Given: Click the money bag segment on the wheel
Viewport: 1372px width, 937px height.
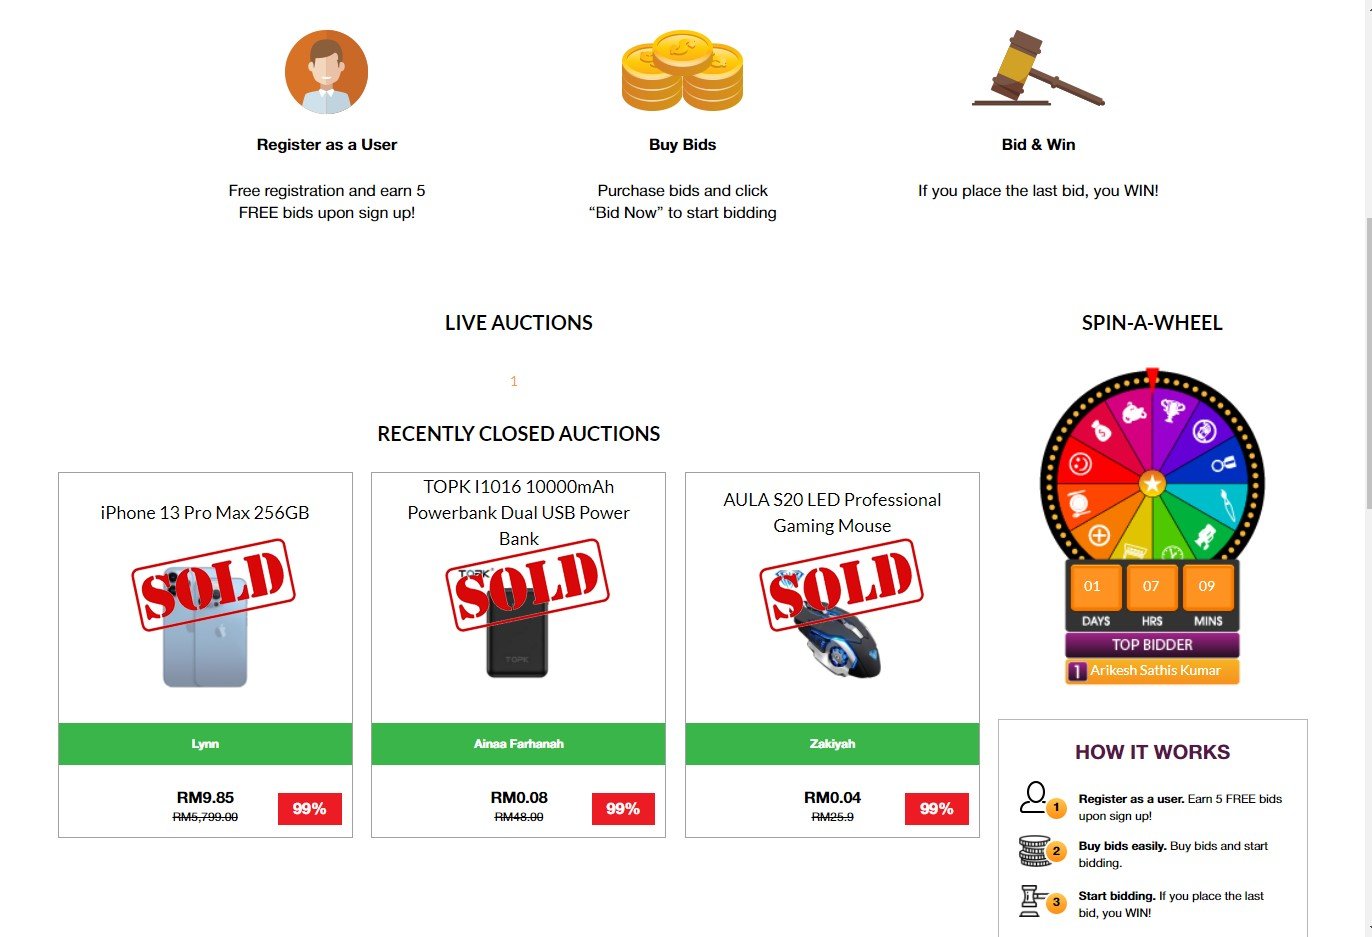Looking at the screenshot, I should click(1101, 431).
